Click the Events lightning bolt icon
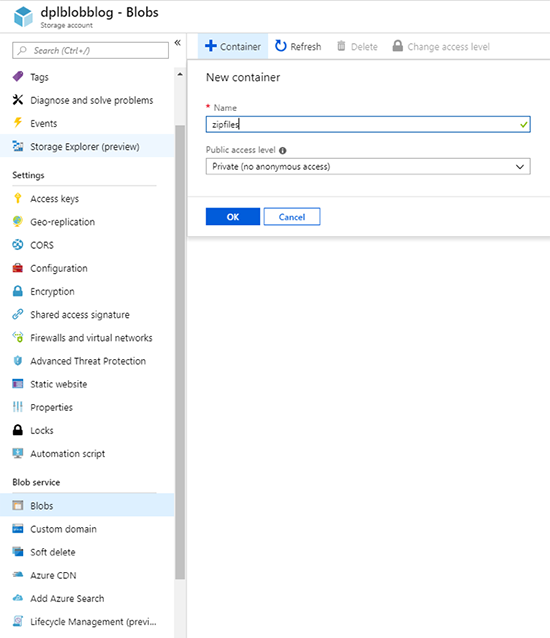The width and height of the screenshot is (550, 638). [18, 123]
